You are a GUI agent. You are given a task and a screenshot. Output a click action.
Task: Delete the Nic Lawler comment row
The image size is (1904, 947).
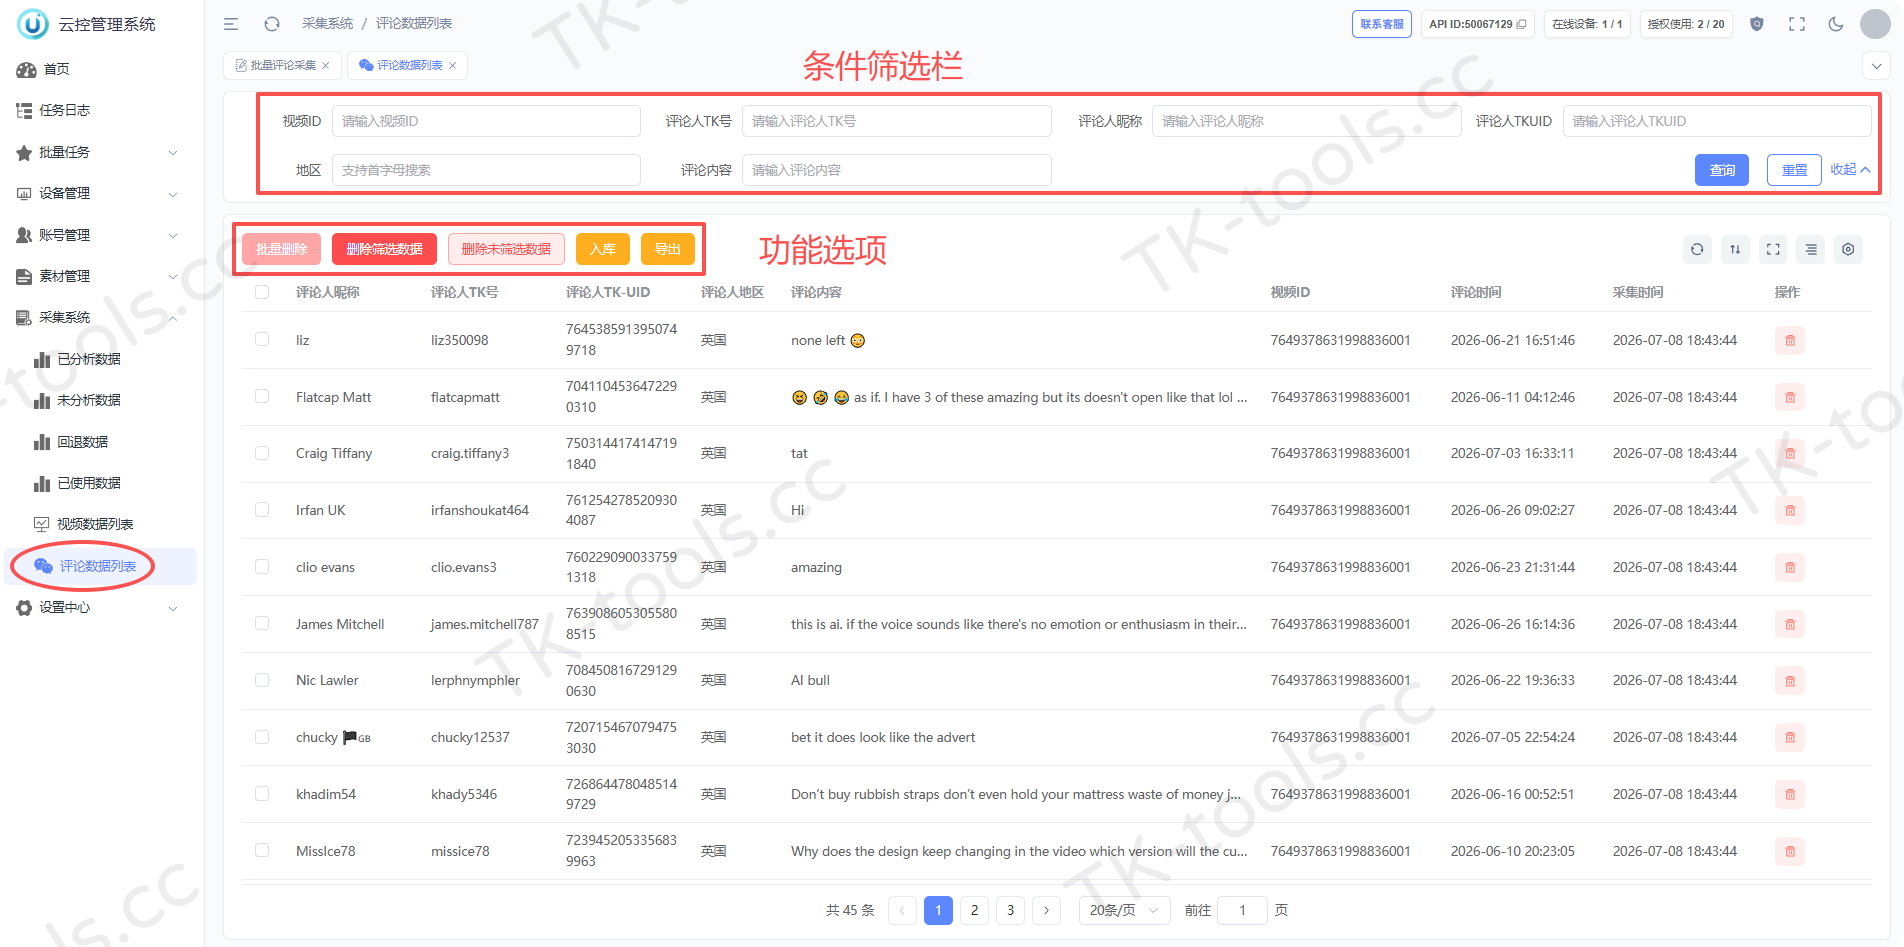(x=1790, y=681)
